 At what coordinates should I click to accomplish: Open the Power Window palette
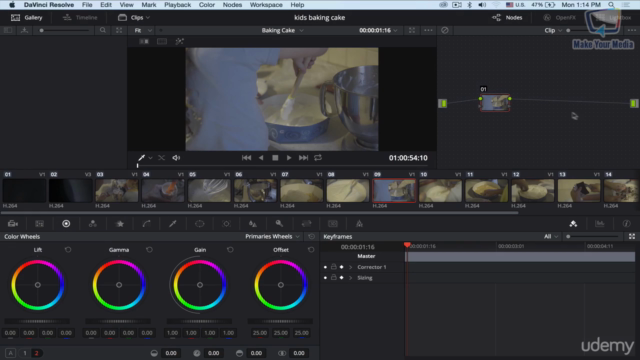(x=200, y=224)
